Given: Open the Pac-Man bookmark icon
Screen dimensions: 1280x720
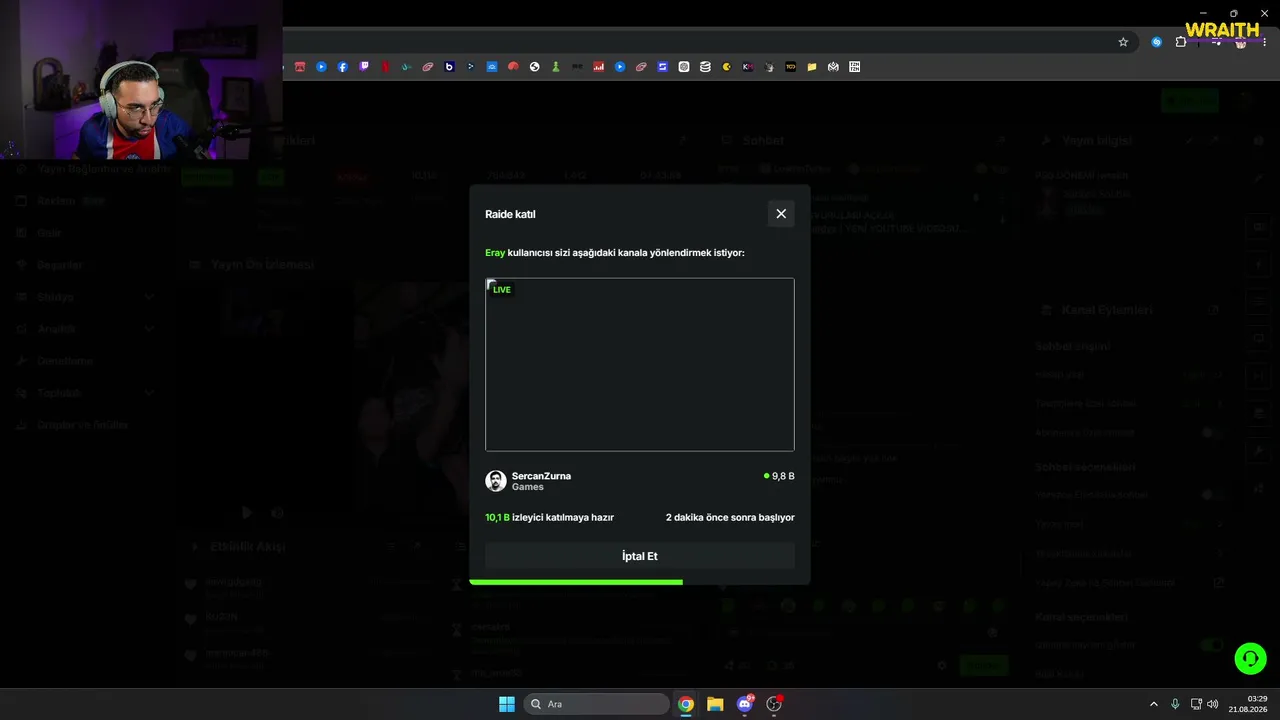Looking at the screenshot, I should click(727, 67).
